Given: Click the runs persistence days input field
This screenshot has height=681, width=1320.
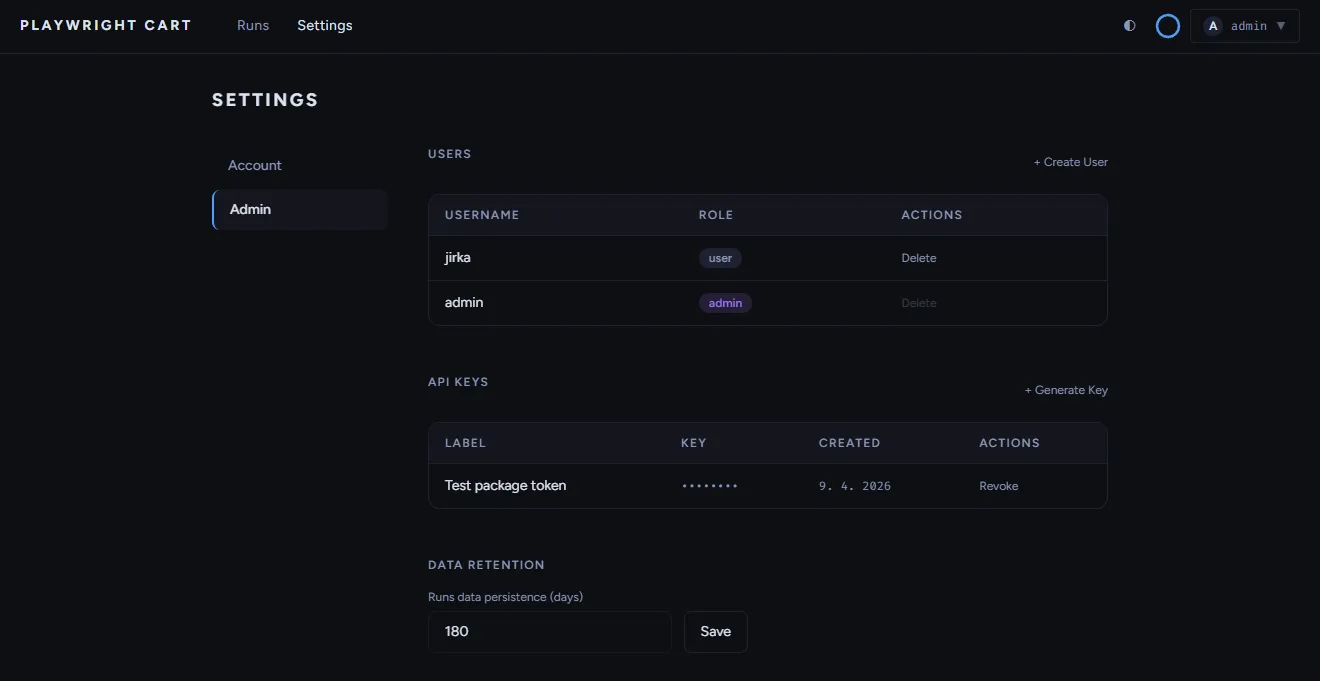Looking at the screenshot, I should (549, 631).
